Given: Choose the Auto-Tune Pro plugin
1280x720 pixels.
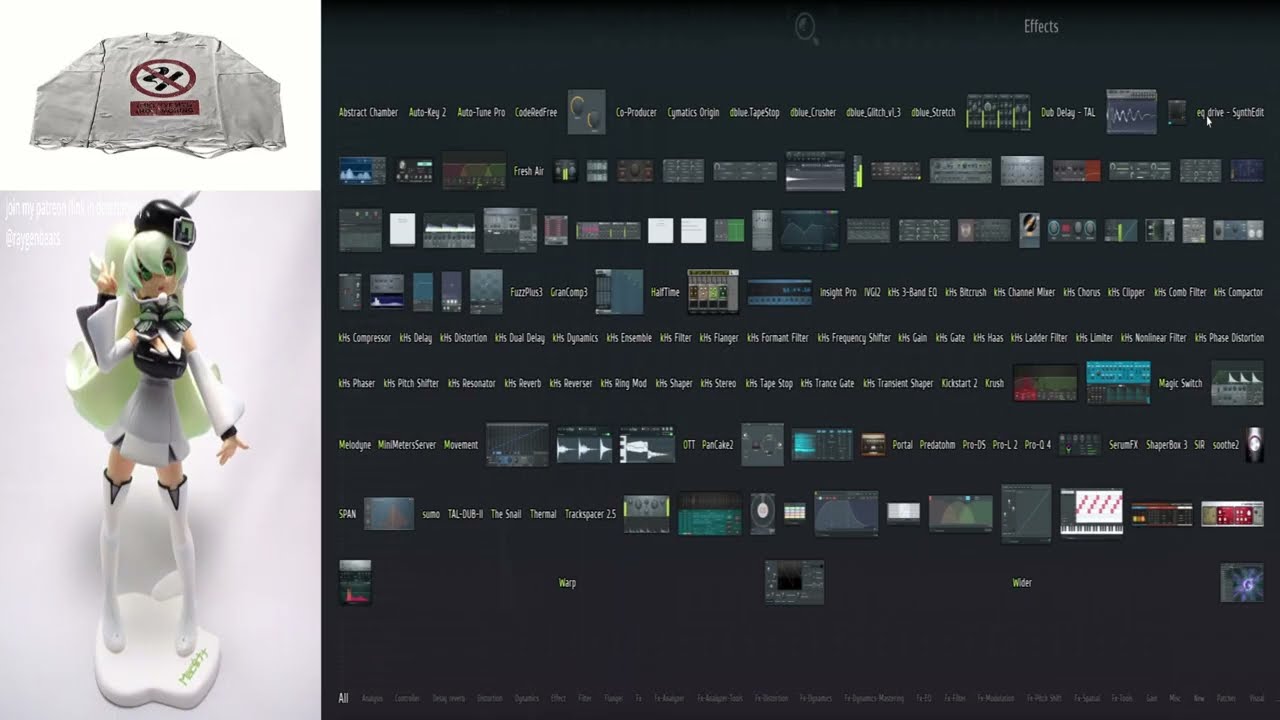Looking at the screenshot, I should 481,113.
